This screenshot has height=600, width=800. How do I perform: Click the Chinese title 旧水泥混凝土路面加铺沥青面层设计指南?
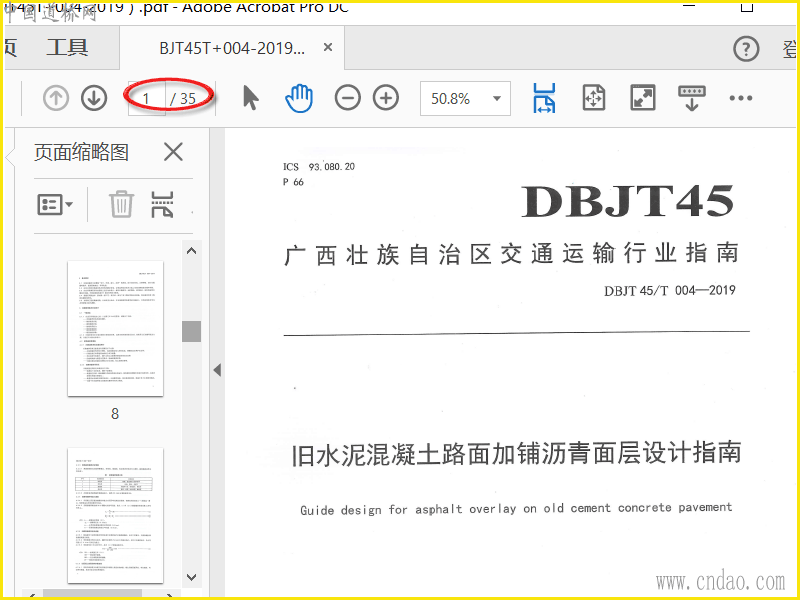(516, 454)
